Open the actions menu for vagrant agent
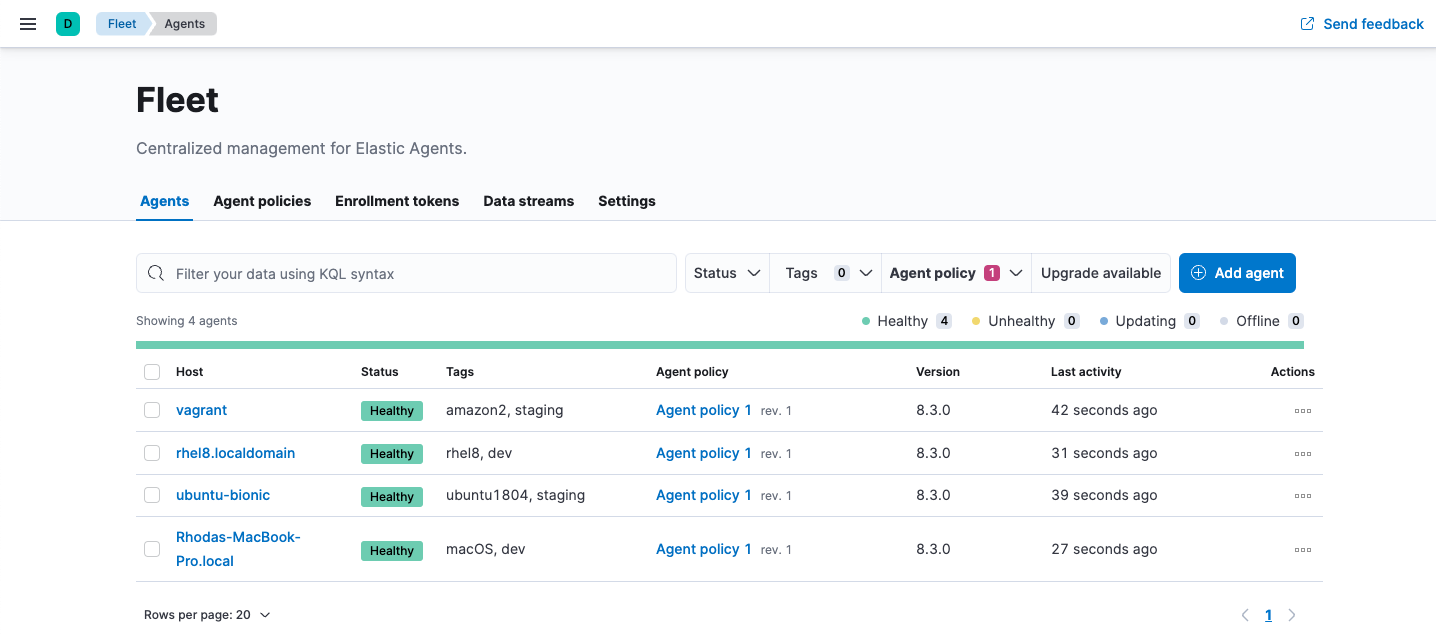Viewport: 1436px width, 635px height. click(1302, 410)
